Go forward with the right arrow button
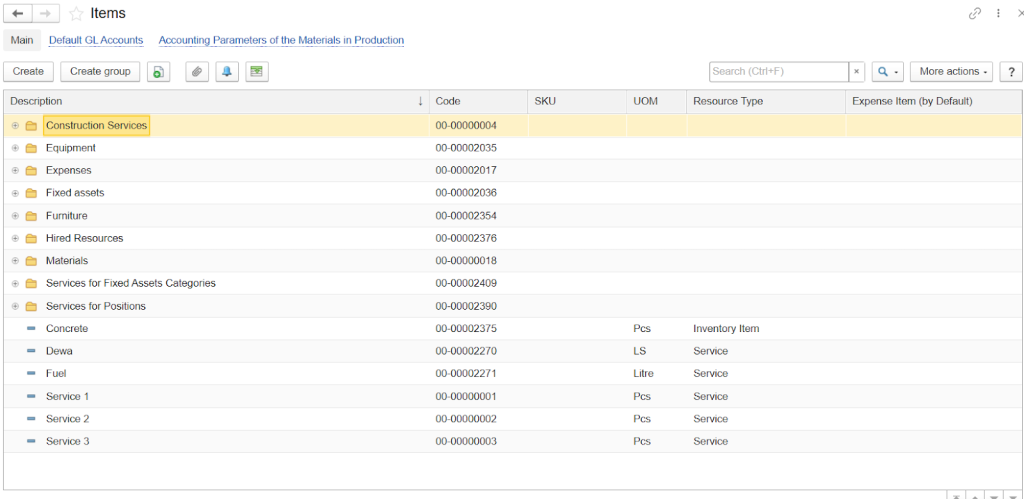 46,13
